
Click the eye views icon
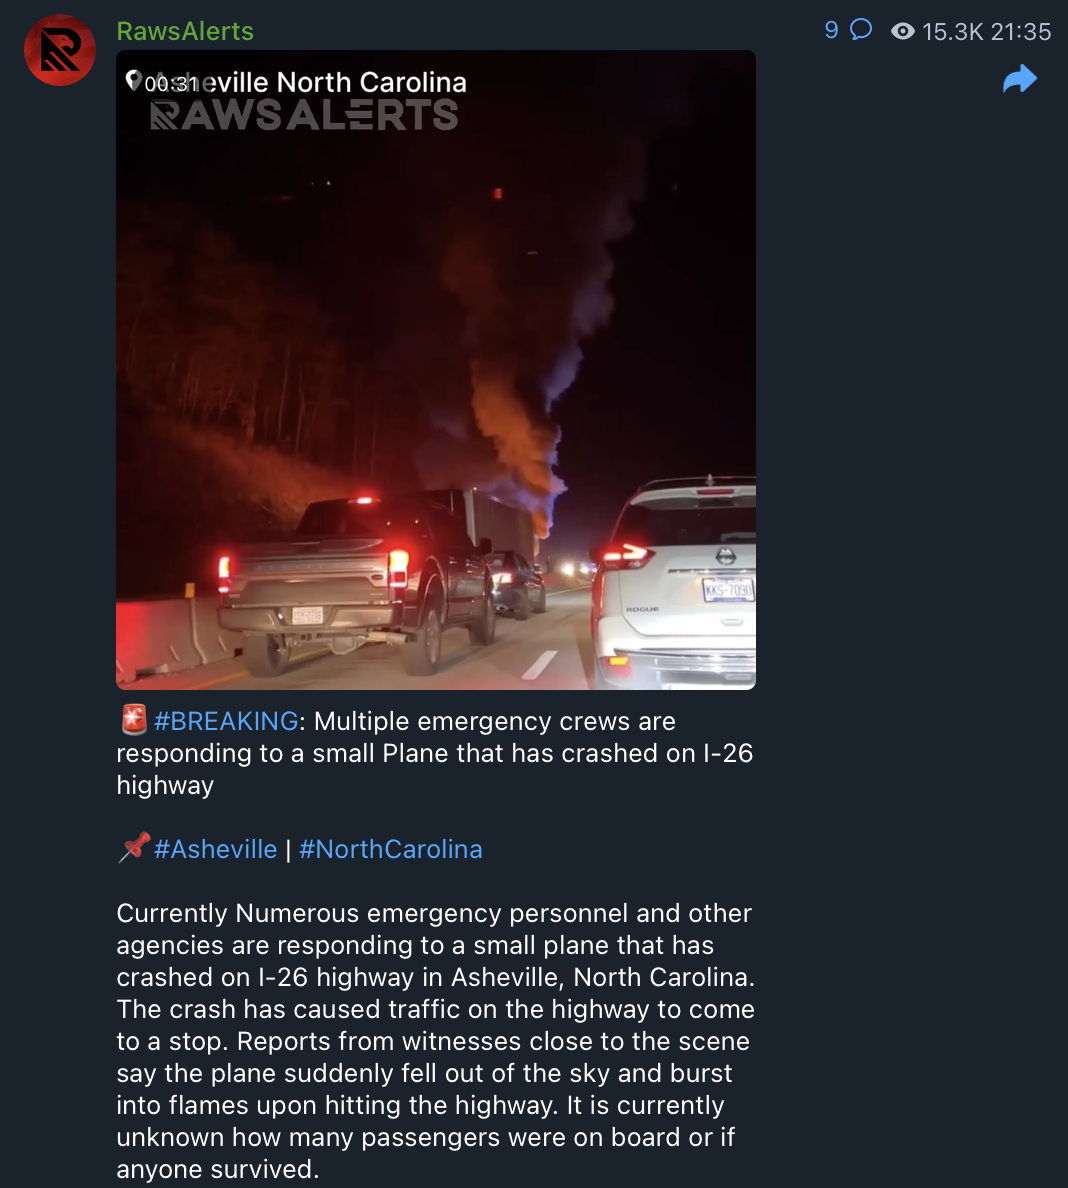(x=902, y=31)
